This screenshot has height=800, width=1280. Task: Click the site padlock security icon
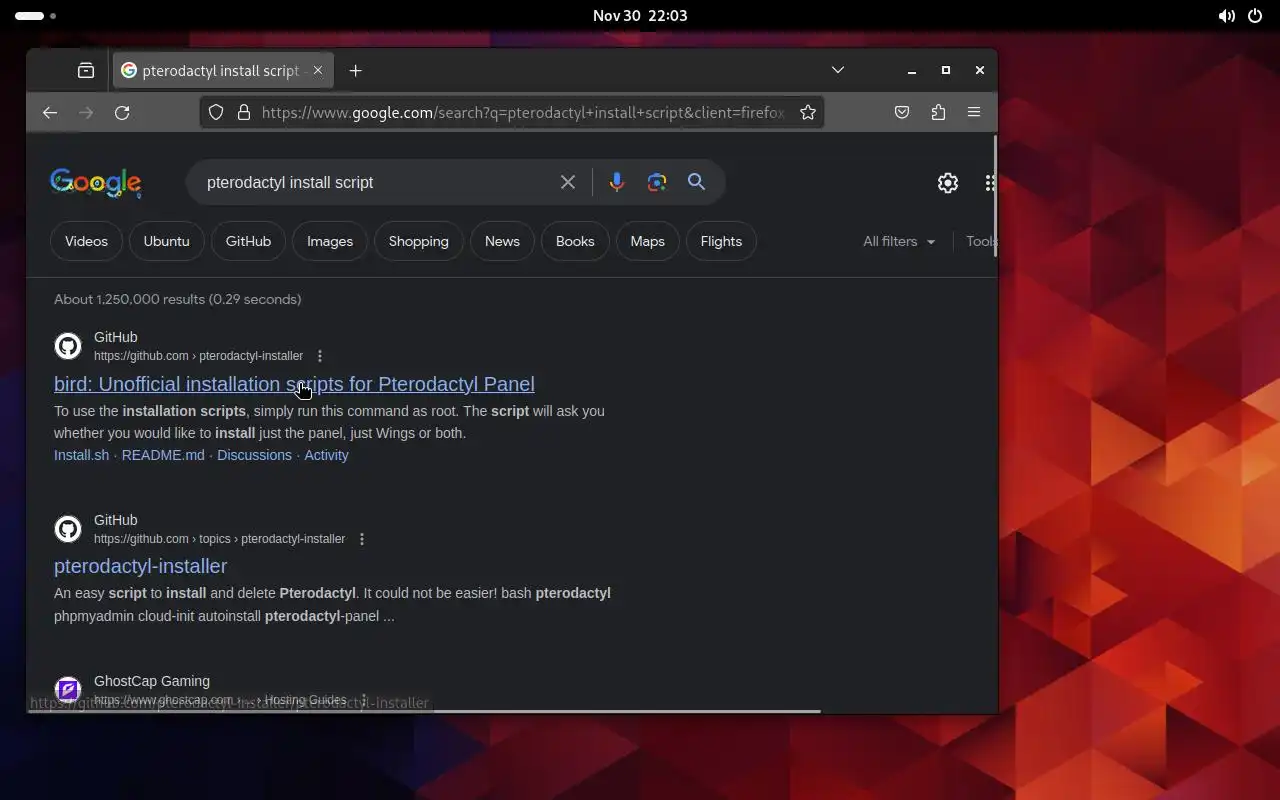point(243,112)
